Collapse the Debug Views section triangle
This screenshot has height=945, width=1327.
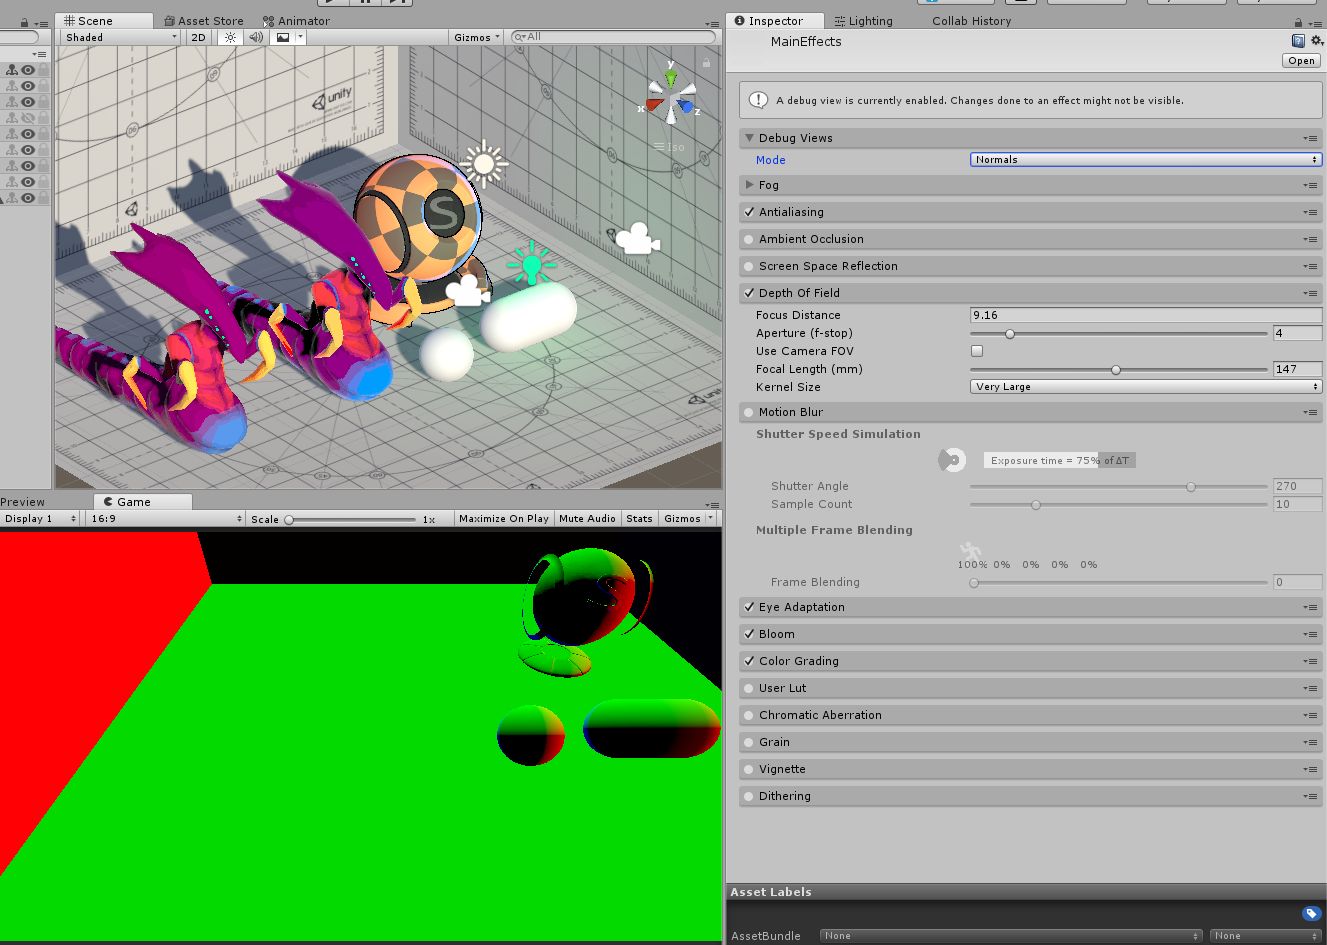(749, 138)
